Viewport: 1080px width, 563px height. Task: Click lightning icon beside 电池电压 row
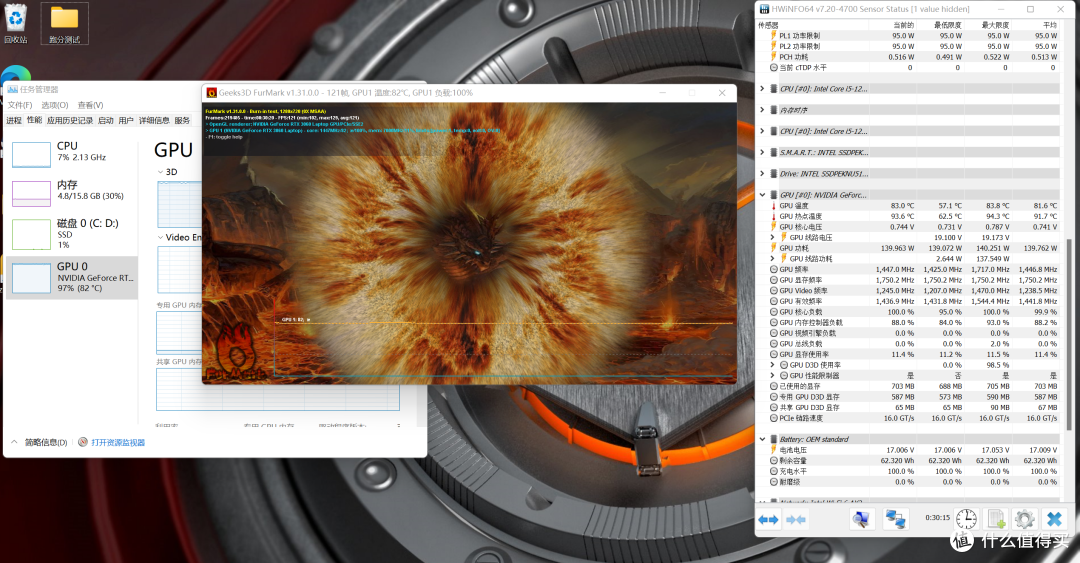[x=773, y=450]
